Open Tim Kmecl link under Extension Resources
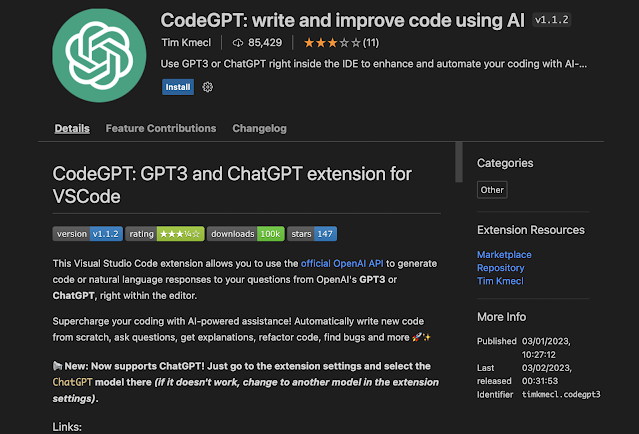Image resolution: width=639 pixels, height=434 pixels. pos(500,281)
